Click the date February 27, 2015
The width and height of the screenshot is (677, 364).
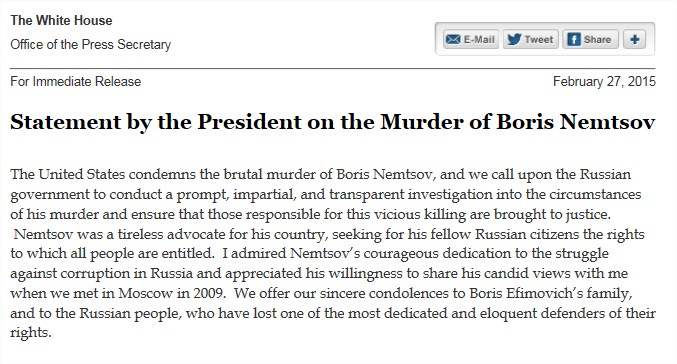point(604,82)
